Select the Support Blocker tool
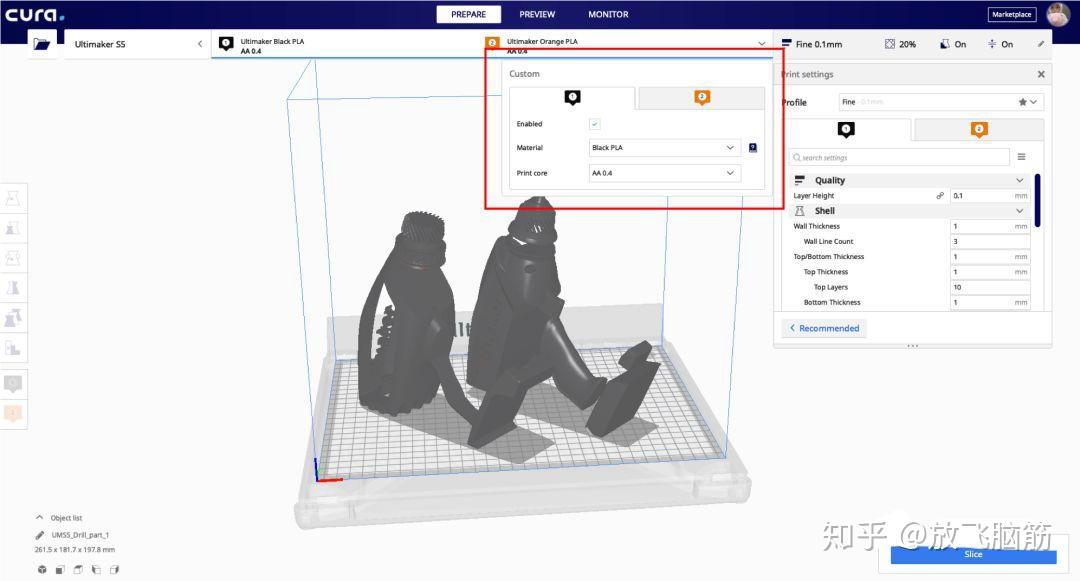This screenshot has width=1080, height=581. (x=14, y=347)
